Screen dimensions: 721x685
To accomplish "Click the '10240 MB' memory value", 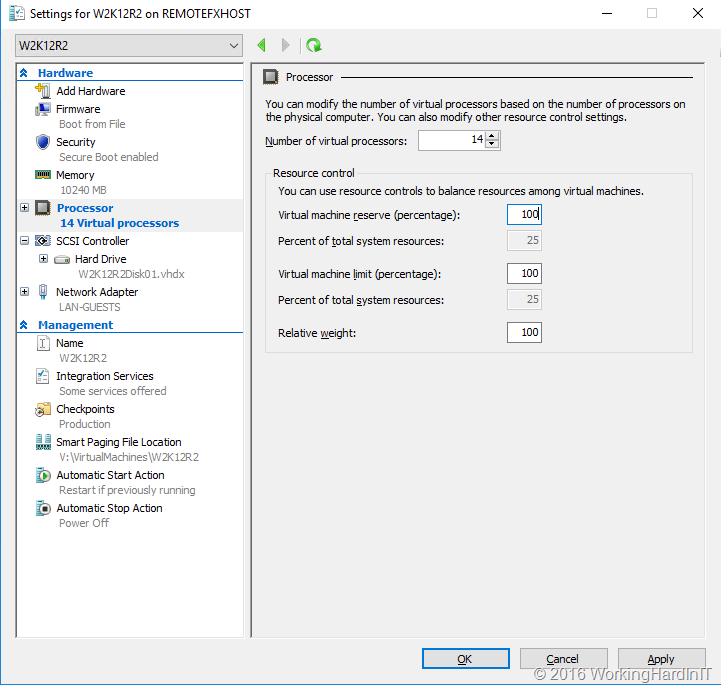I will coord(83,190).
